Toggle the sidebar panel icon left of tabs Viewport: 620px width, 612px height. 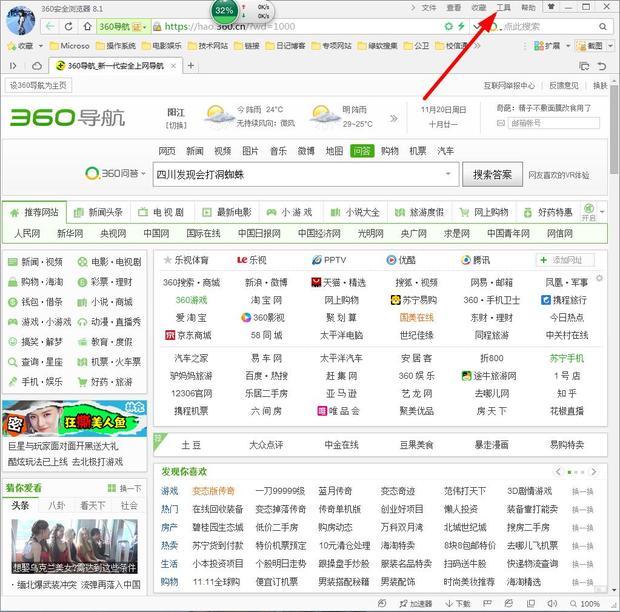[x=13, y=66]
